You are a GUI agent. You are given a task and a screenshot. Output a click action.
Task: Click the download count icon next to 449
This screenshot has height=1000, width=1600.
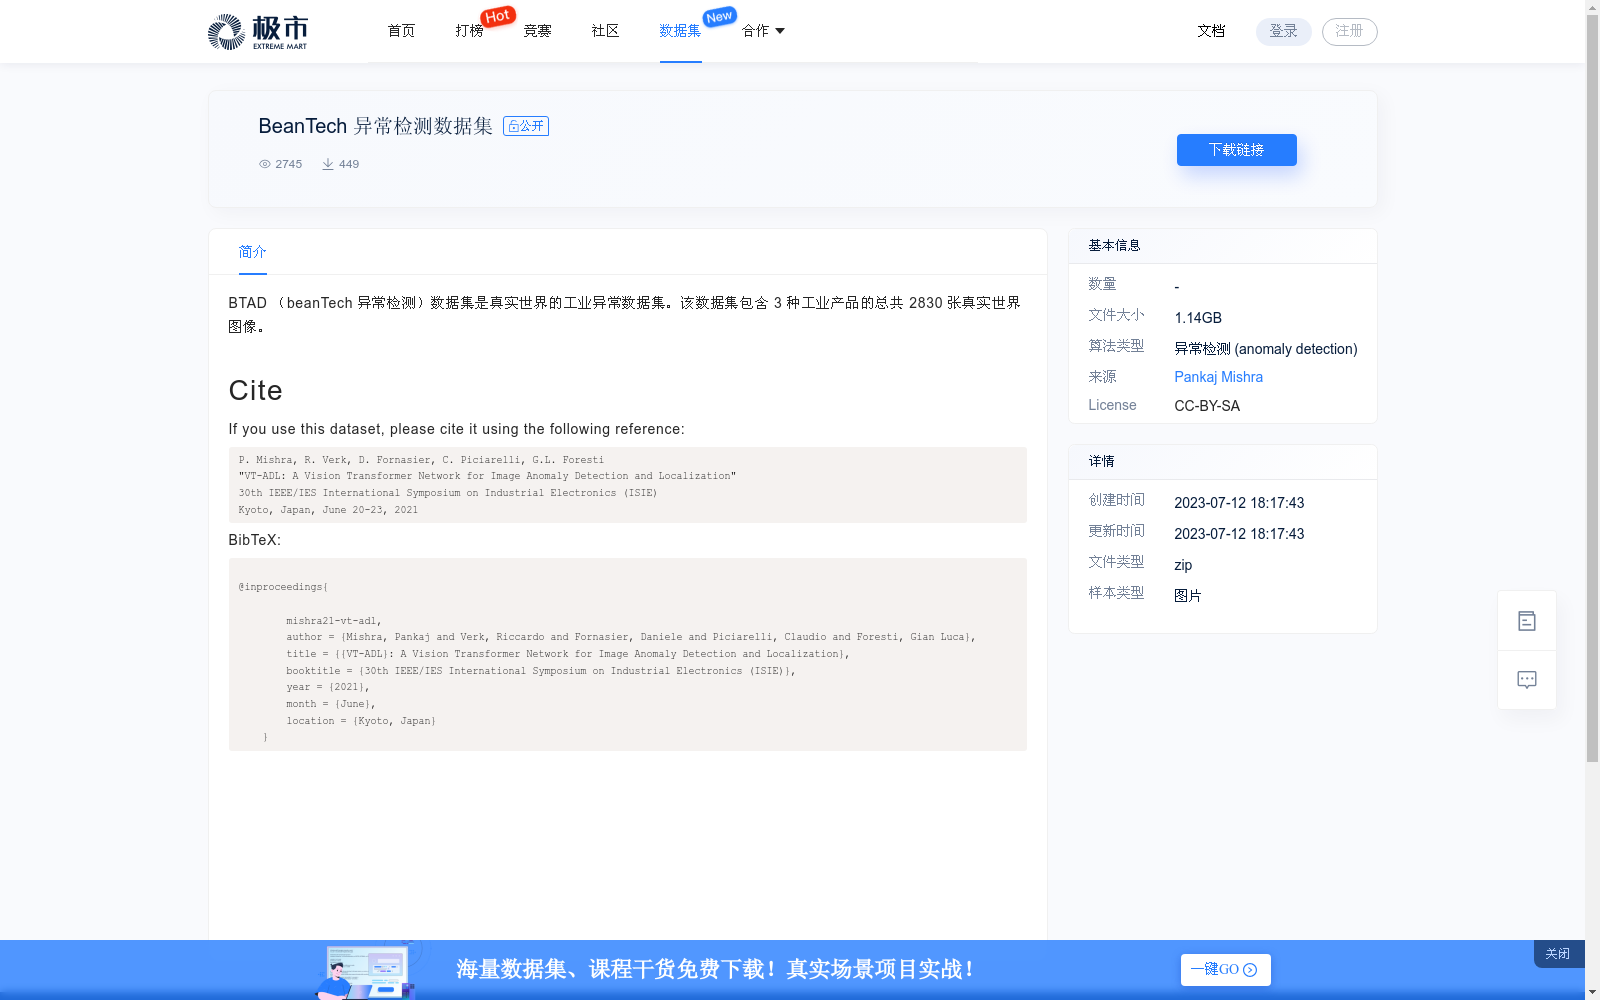327,164
